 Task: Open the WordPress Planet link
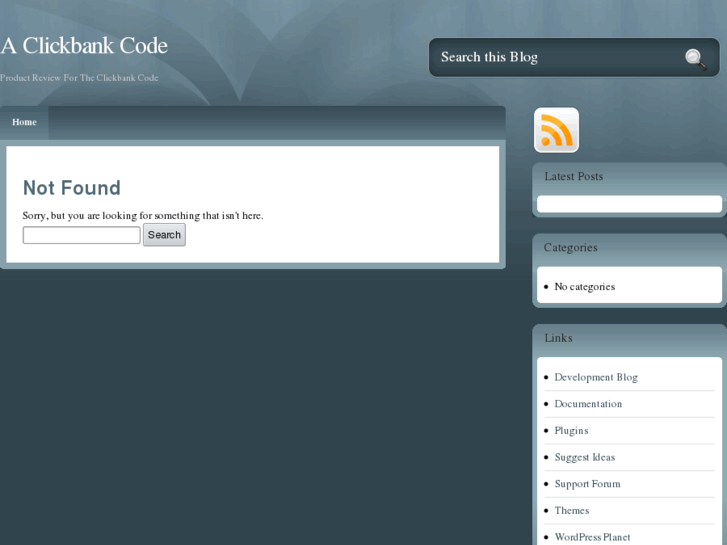click(592, 537)
